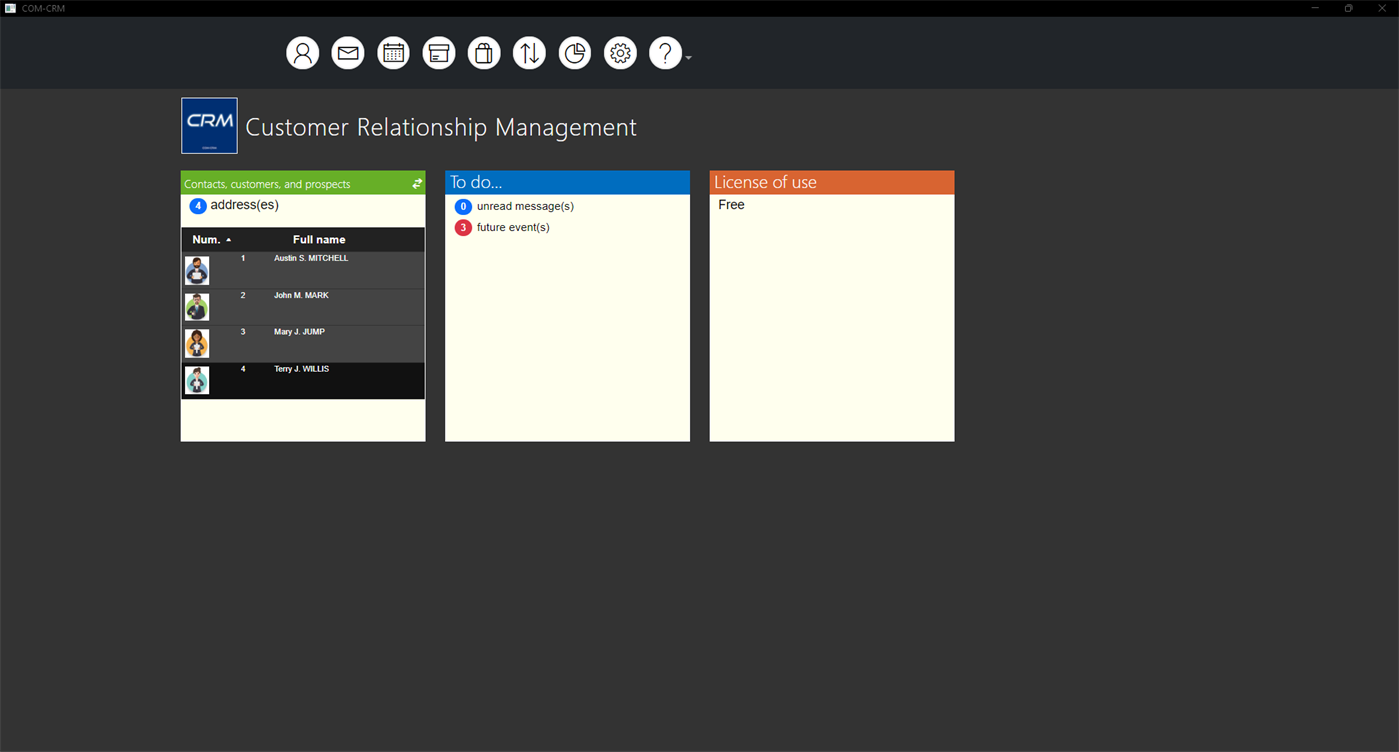1399x752 pixels.
Task: Click the blue badge showing 4 addresses
Action: (x=197, y=205)
